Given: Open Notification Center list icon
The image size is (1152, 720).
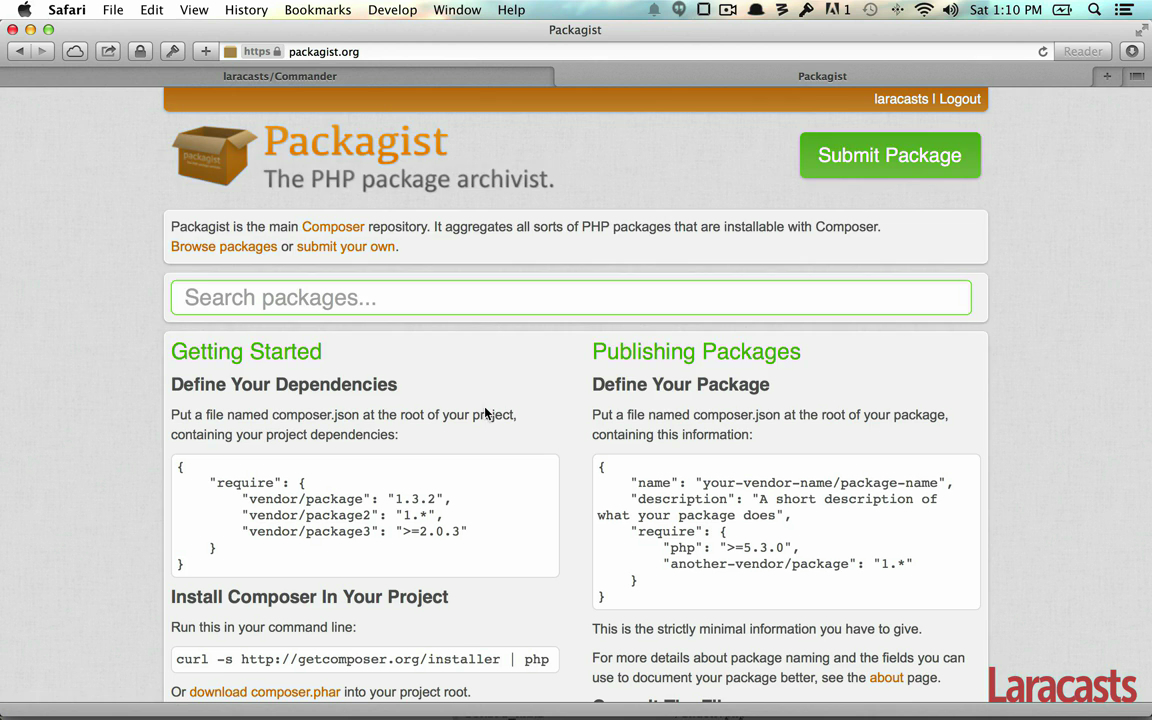Looking at the screenshot, I should point(1123,10).
